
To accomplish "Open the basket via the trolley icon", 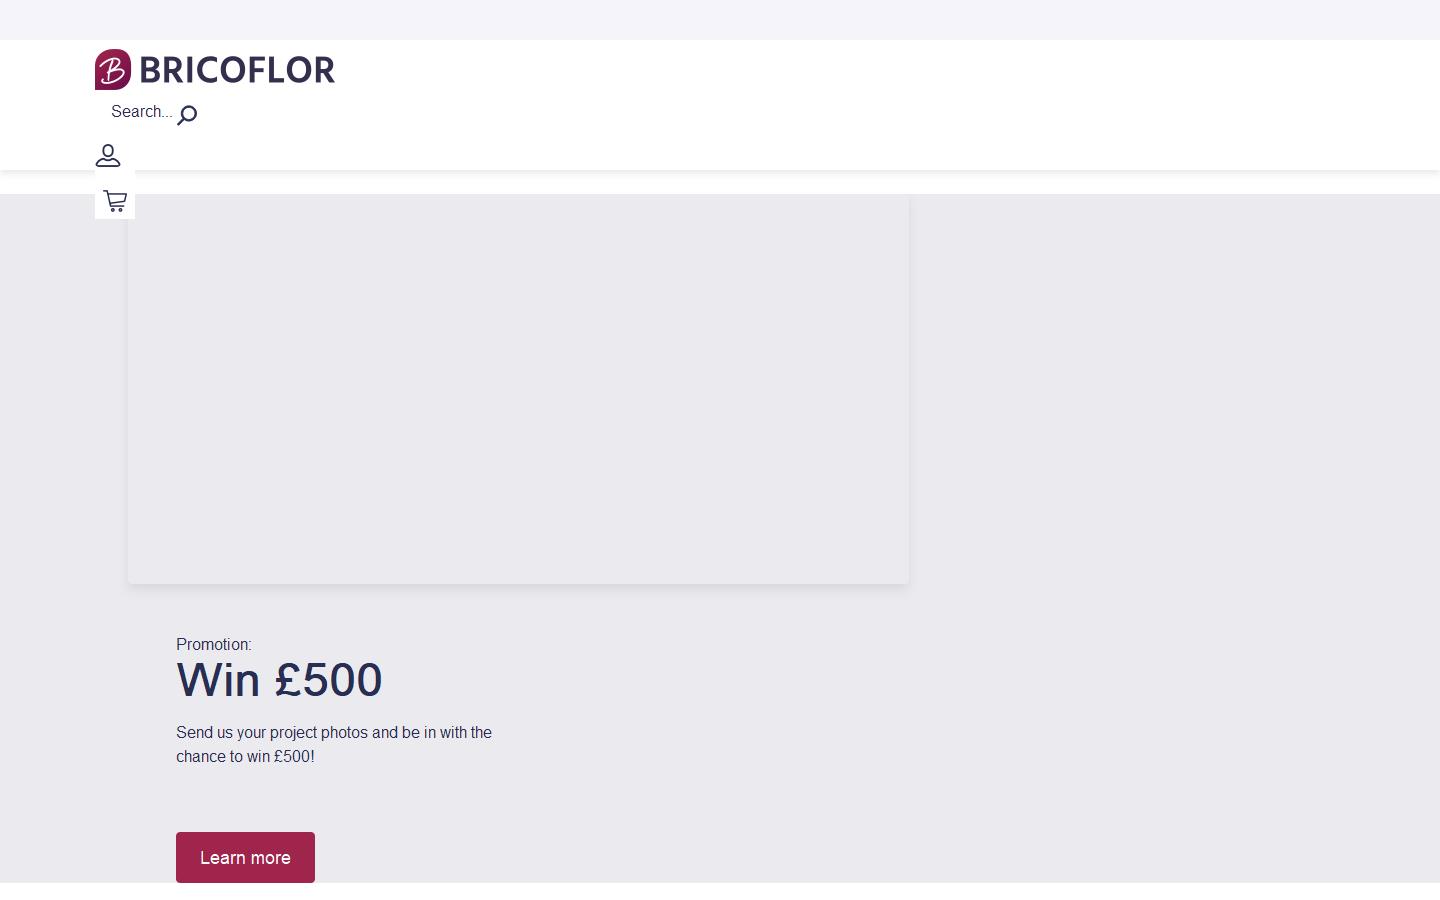I will (115, 200).
